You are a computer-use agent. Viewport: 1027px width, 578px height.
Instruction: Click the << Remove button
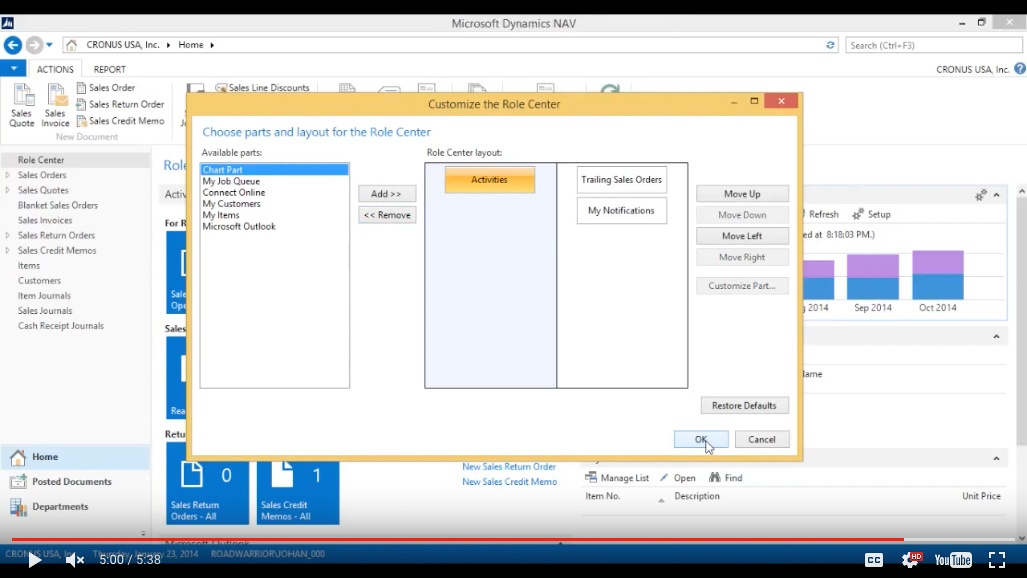tap(386, 215)
